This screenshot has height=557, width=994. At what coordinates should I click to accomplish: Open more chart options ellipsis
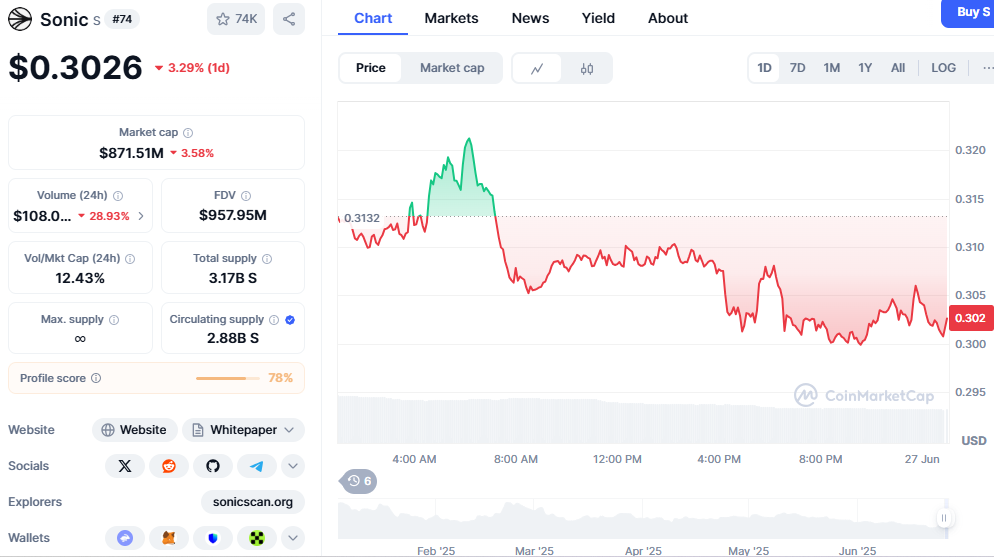(986, 68)
